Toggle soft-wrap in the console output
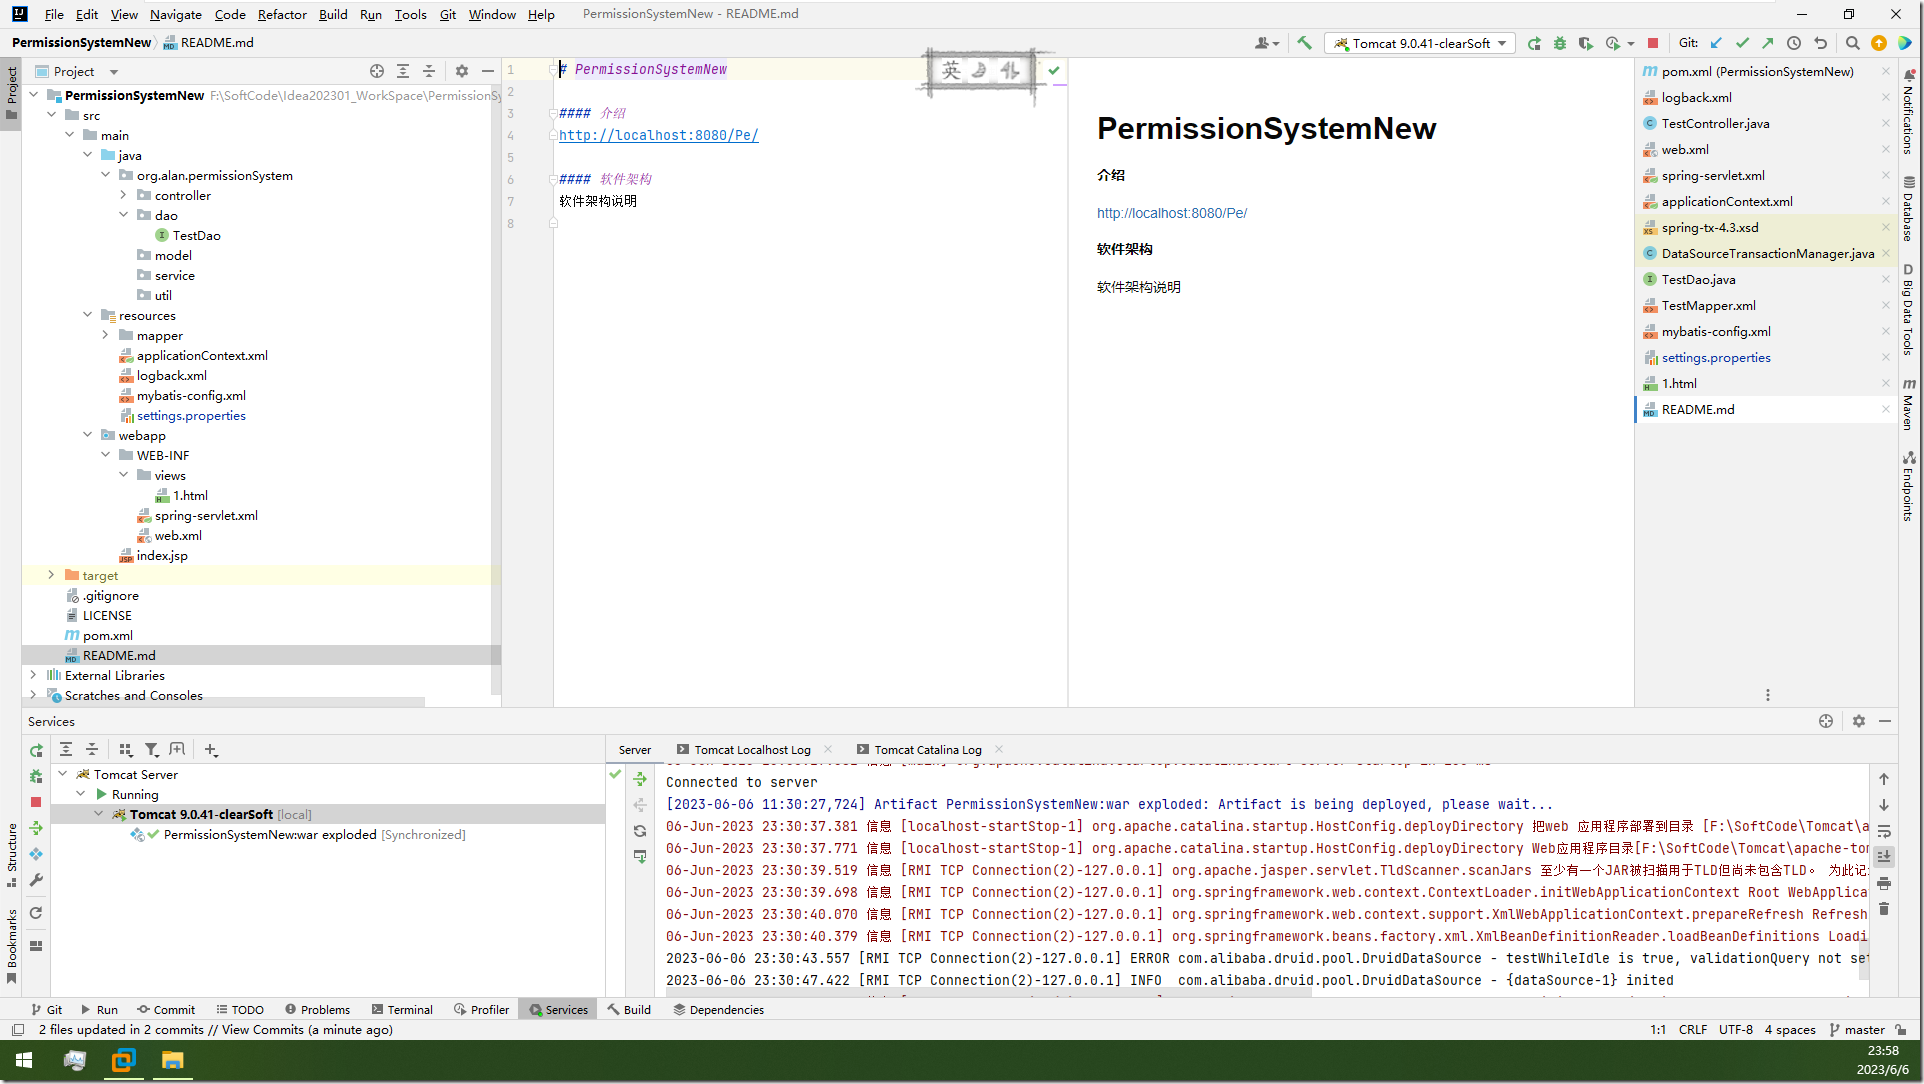 tap(1884, 831)
